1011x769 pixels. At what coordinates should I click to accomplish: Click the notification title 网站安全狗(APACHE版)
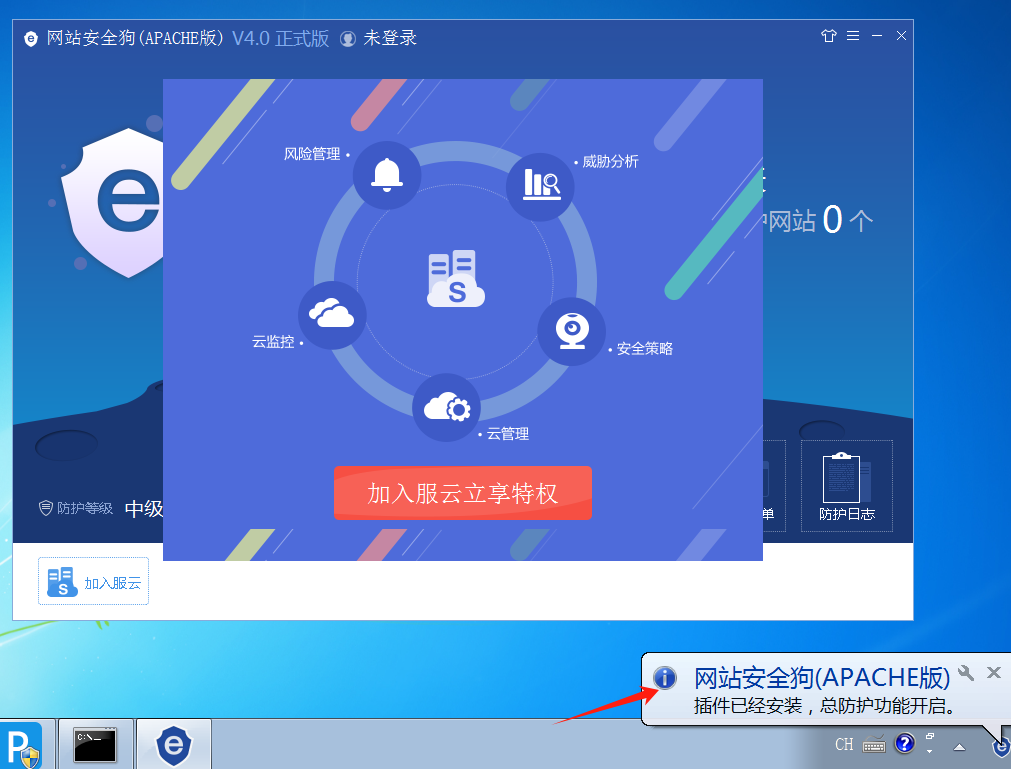point(822,677)
